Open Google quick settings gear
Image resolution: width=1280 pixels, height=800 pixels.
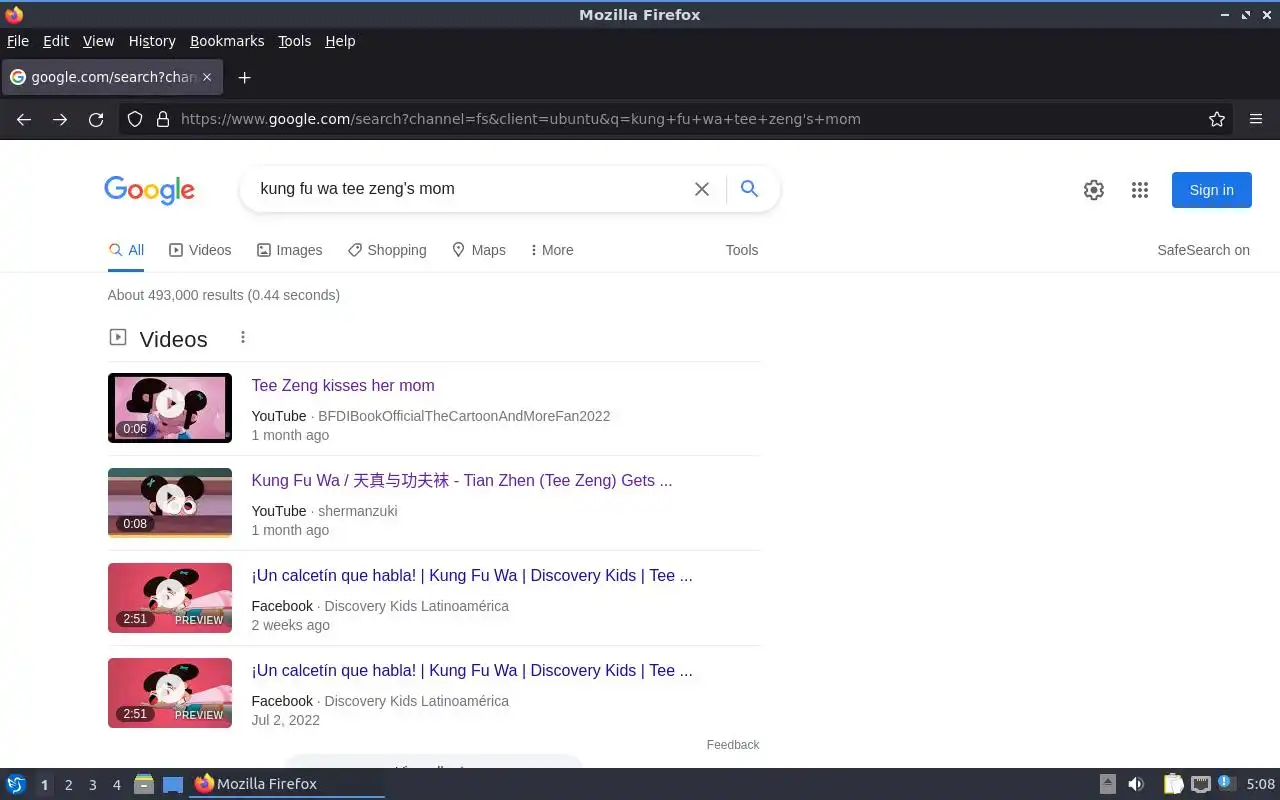point(1094,190)
